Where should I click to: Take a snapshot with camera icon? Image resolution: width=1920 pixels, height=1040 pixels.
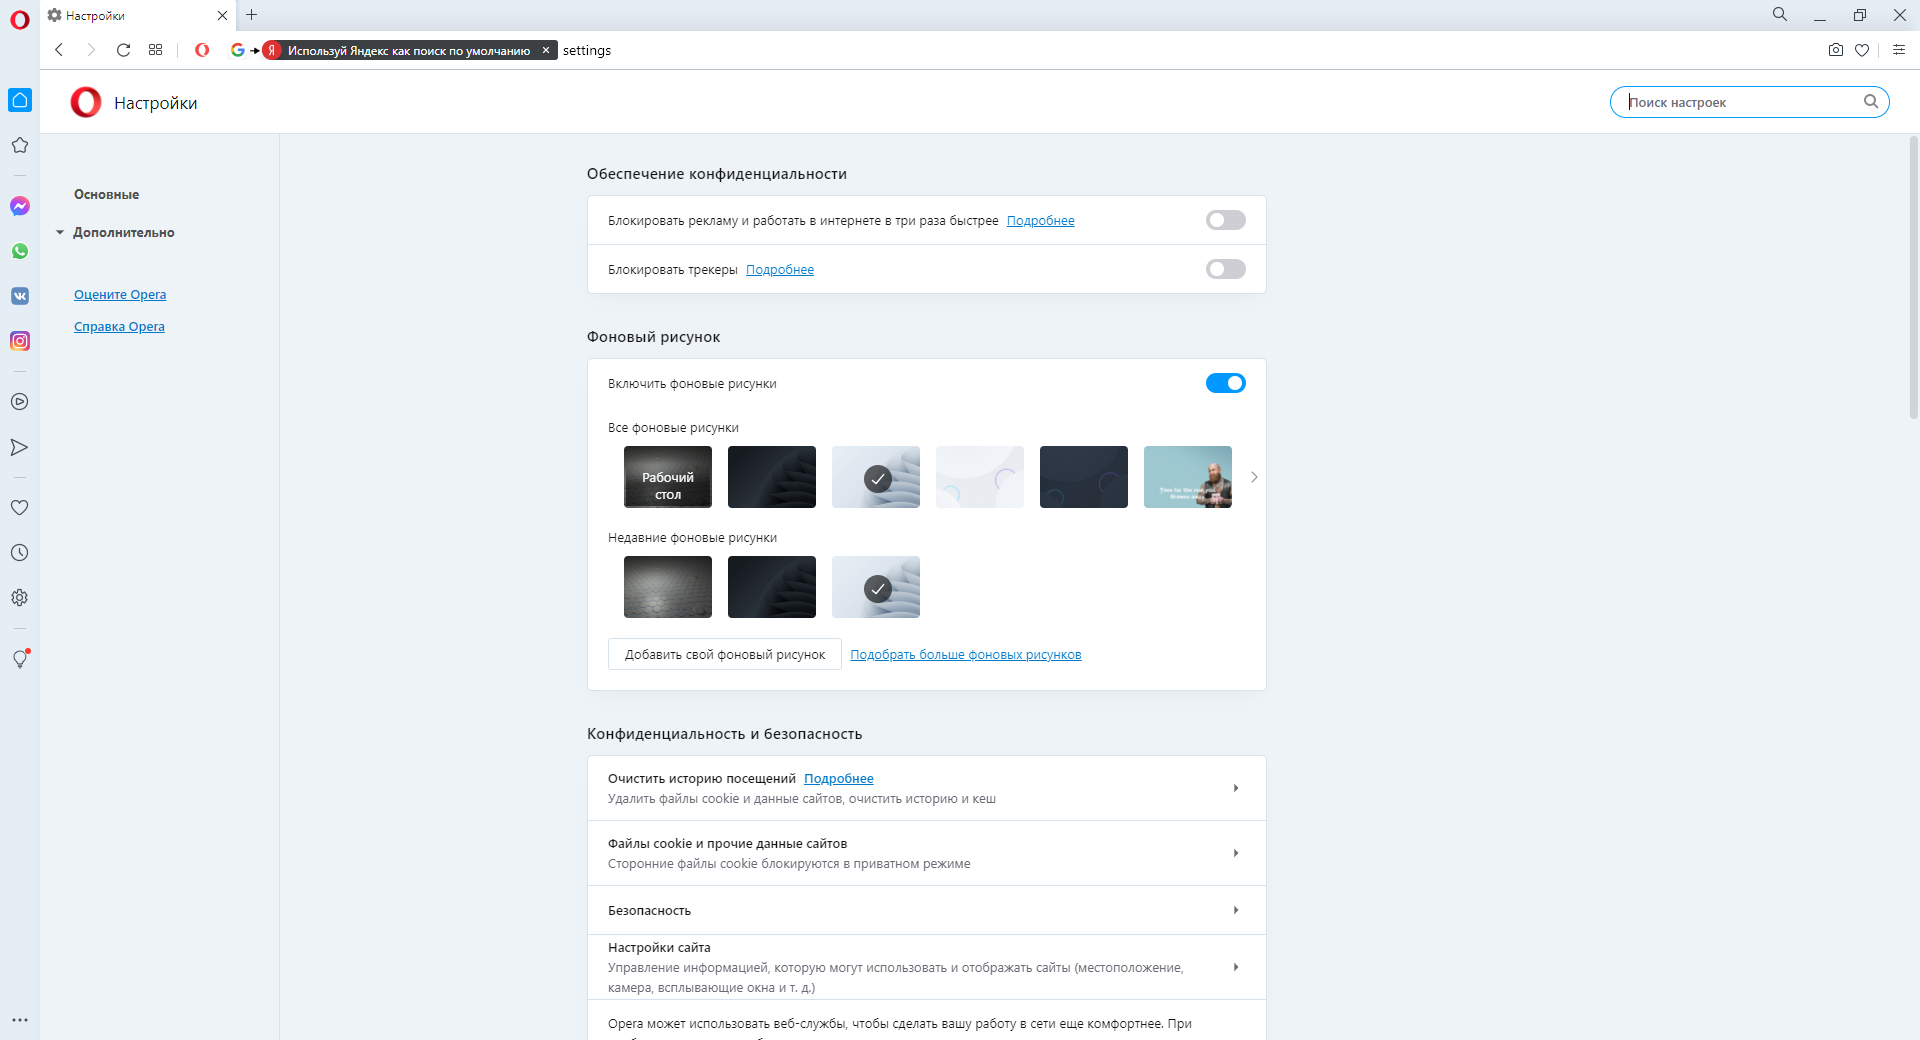(1836, 50)
